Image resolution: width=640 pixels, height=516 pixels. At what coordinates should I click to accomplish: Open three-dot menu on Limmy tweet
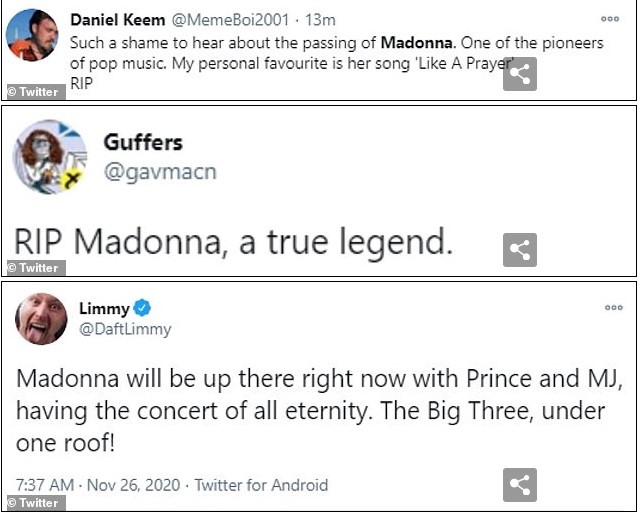pyautogui.click(x=613, y=307)
